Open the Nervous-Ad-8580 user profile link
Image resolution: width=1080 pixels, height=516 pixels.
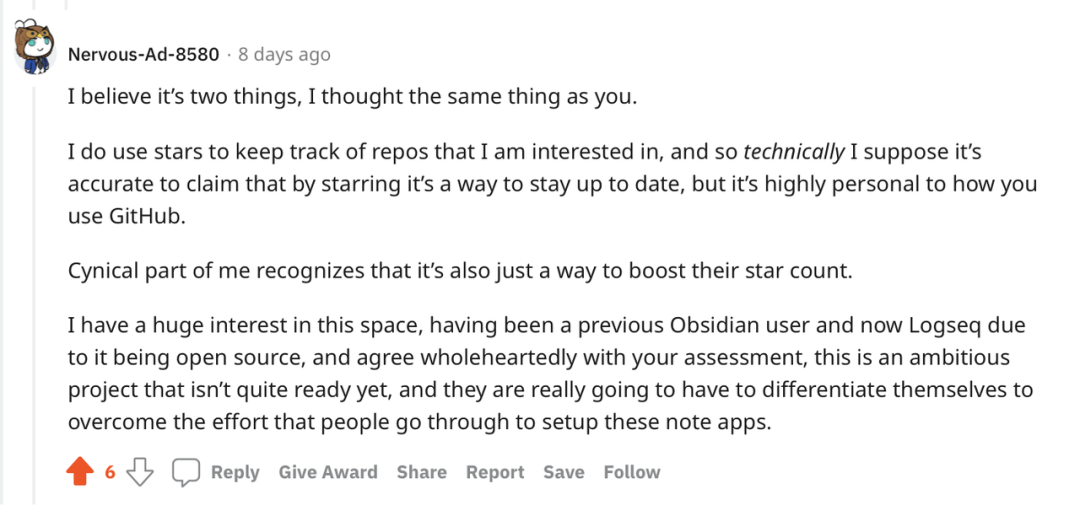click(x=143, y=54)
